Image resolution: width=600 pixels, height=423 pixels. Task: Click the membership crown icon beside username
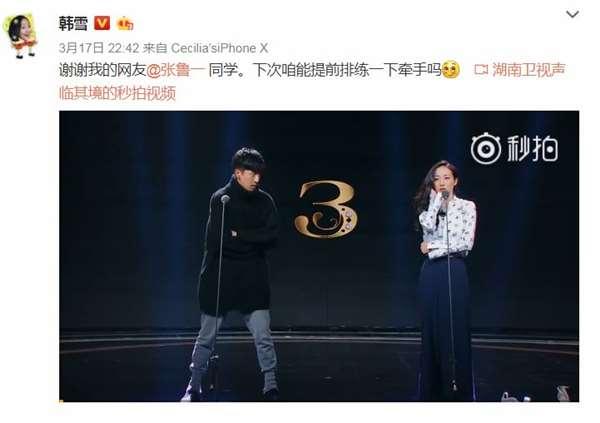125,24
